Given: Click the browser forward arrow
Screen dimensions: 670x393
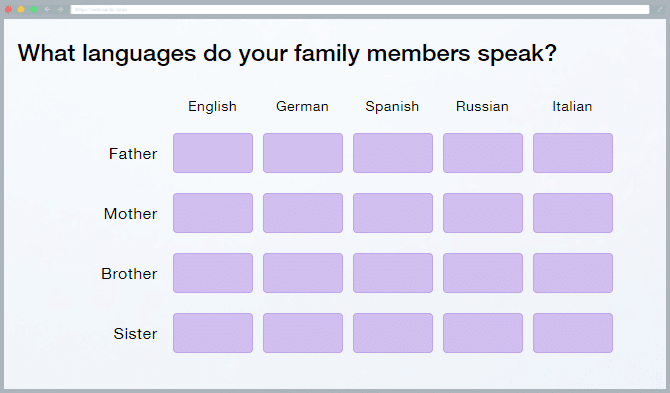Looking at the screenshot, I should tap(60, 9).
